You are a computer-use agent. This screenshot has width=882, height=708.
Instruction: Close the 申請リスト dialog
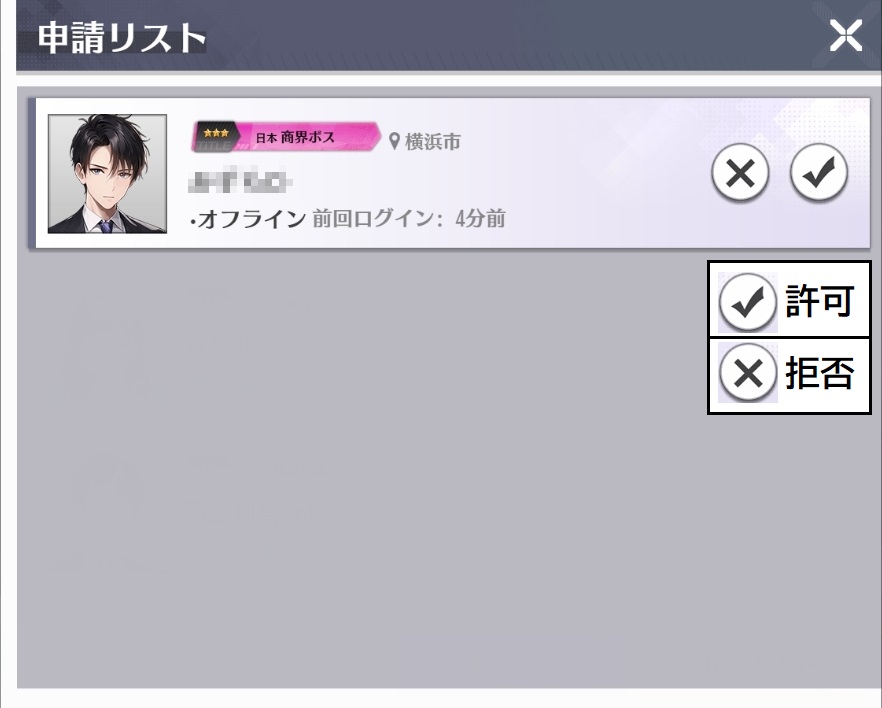pyautogui.click(x=845, y=35)
